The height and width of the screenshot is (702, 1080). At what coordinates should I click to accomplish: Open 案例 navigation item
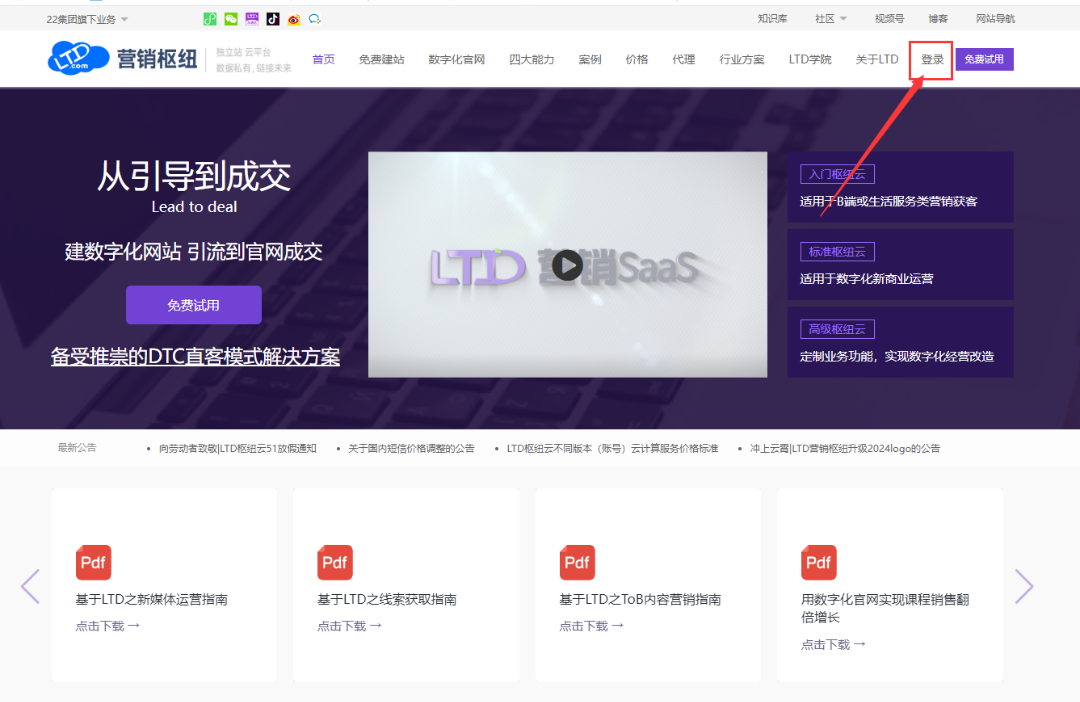point(590,59)
